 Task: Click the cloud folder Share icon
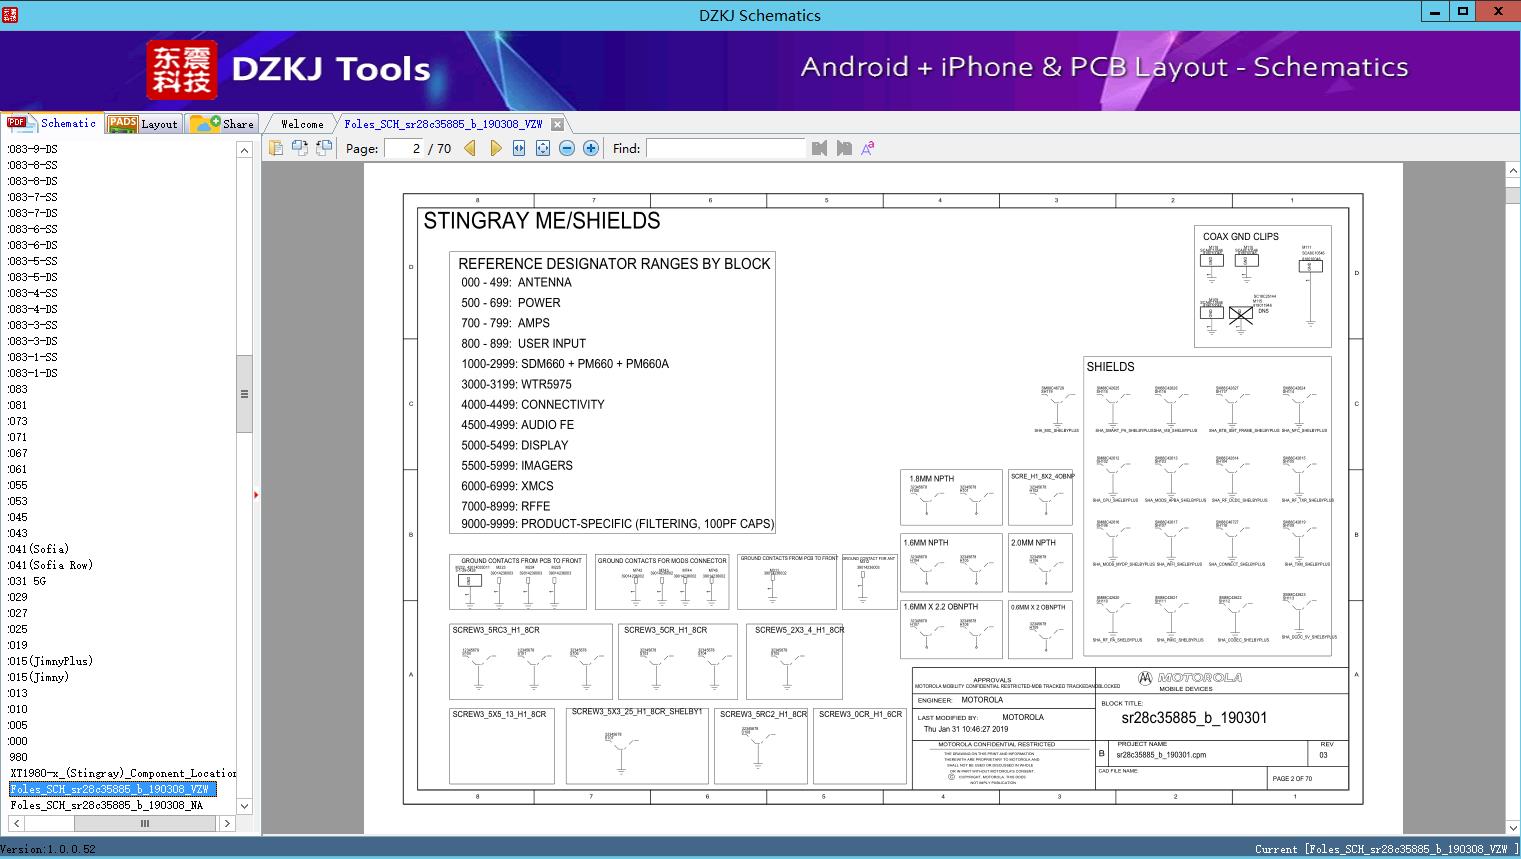pyautogui.click(x=205, y=123)
